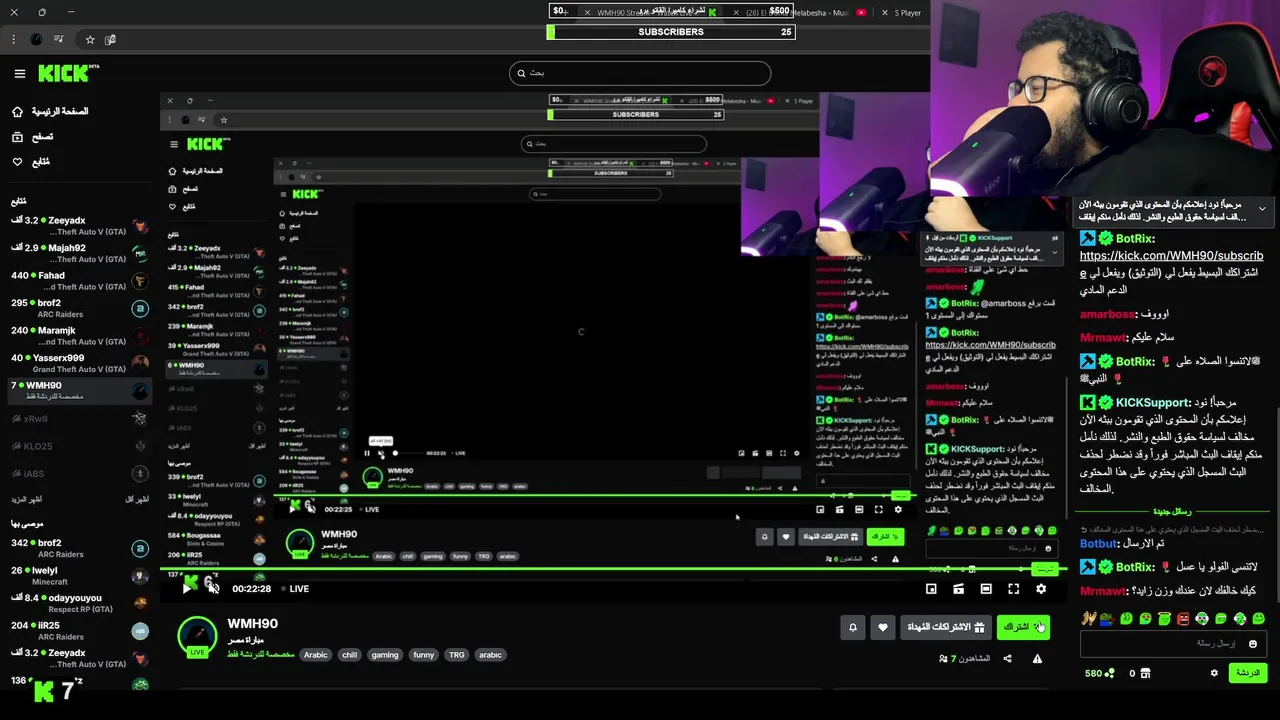Report the stream with warning icon

tap(1037, 658)
